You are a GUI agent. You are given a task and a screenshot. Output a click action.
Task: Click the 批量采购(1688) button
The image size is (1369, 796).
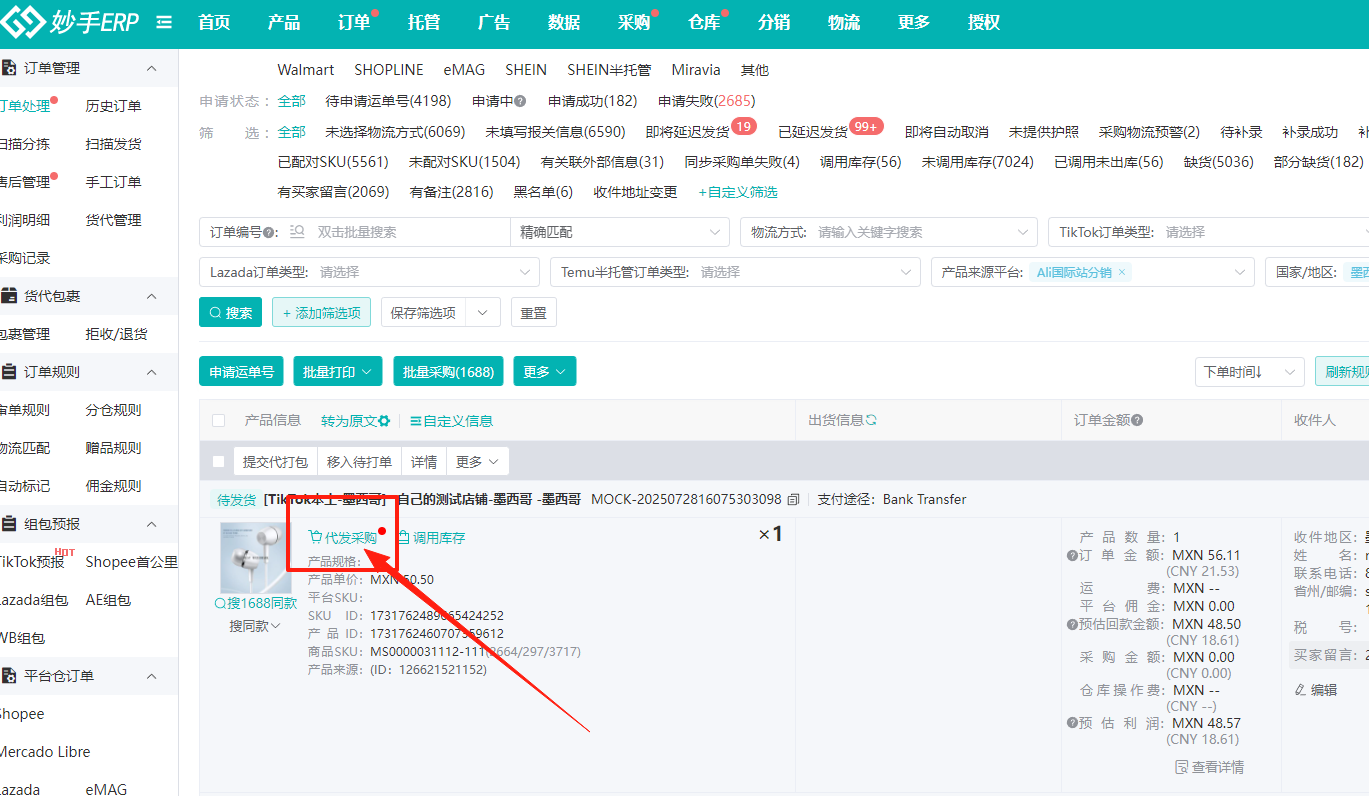(448, 371)
